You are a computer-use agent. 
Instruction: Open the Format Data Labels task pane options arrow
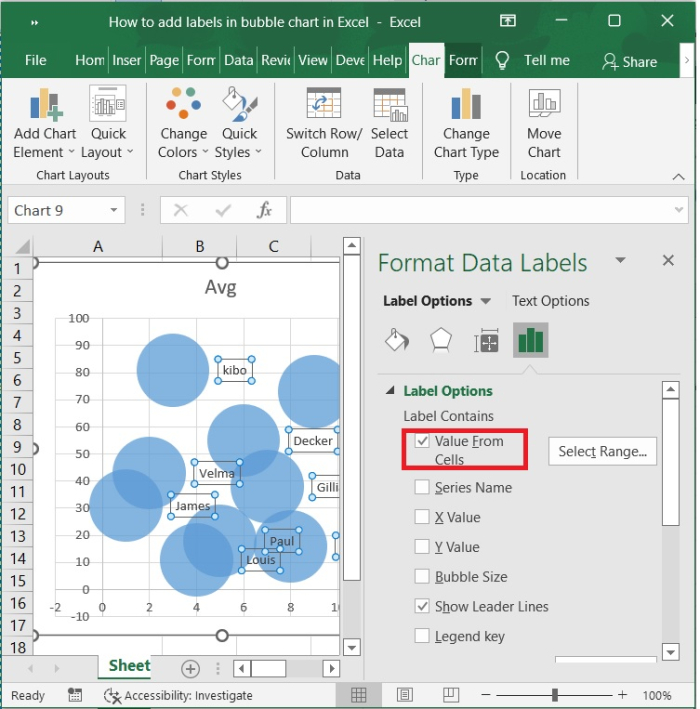coord(620,260)
